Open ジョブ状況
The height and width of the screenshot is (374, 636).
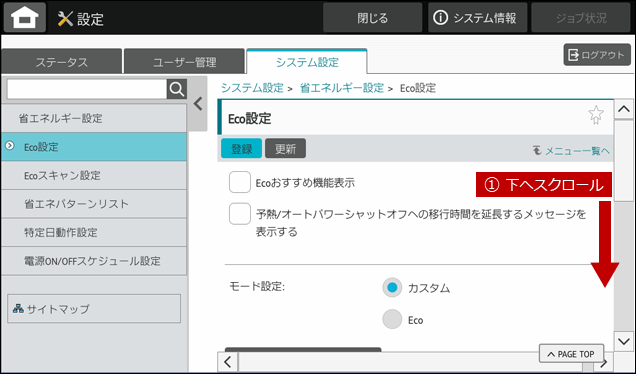tap(581, 18)
